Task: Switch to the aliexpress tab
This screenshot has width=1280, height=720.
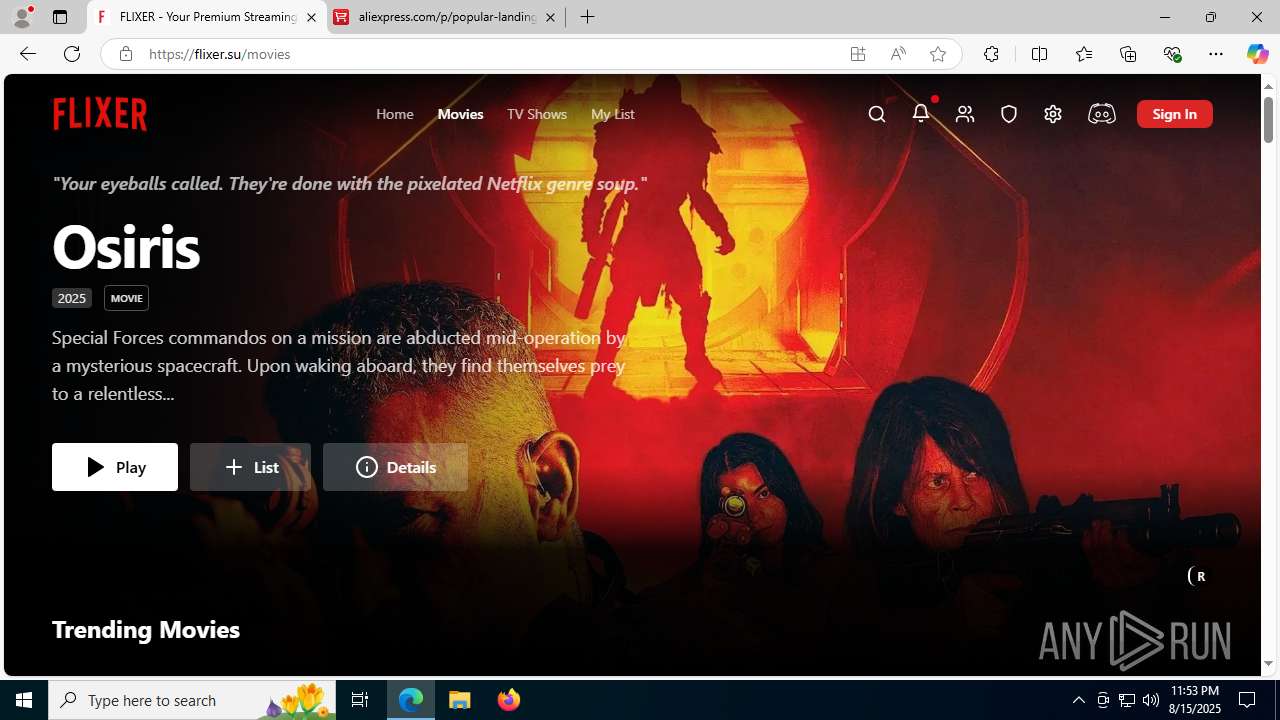Action: 446,17
